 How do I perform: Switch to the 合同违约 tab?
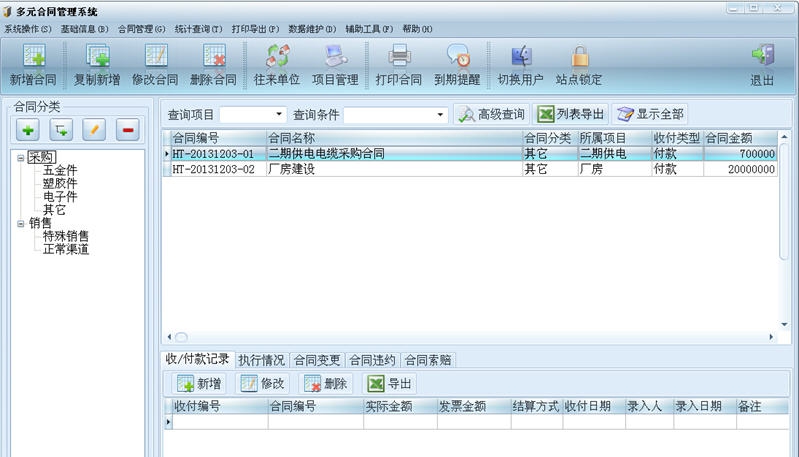coord(372,360)
